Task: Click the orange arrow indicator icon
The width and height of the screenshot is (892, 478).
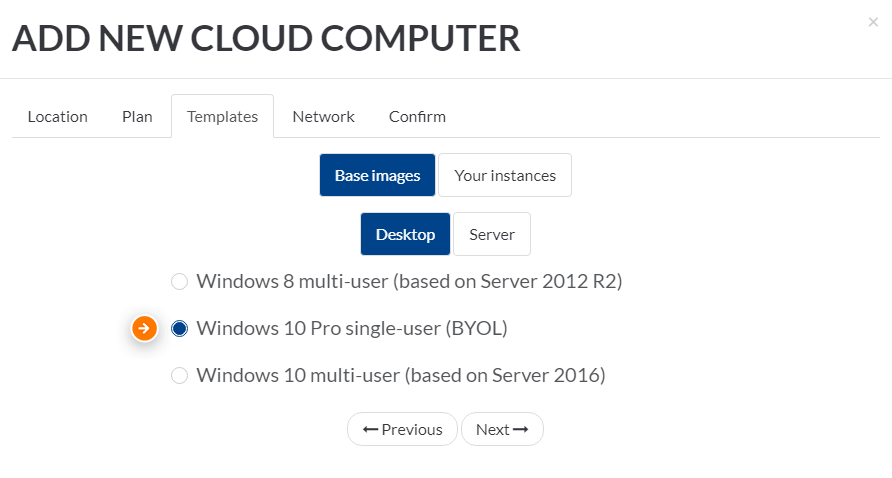Action: (x=144, y=328)
